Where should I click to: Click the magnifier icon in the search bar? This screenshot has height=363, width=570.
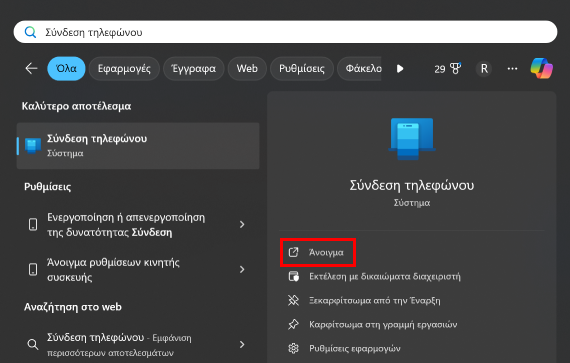point(30,32)
